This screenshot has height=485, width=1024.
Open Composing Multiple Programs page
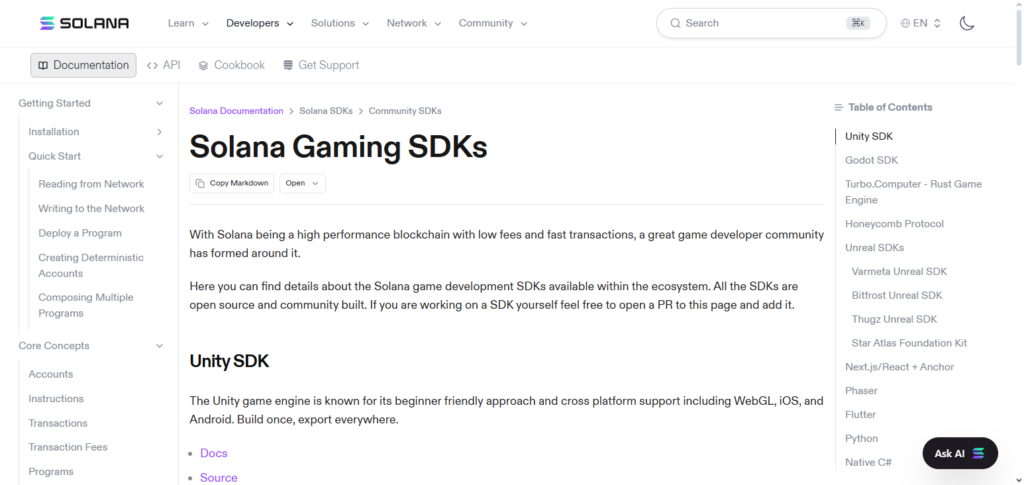(86, 305)
